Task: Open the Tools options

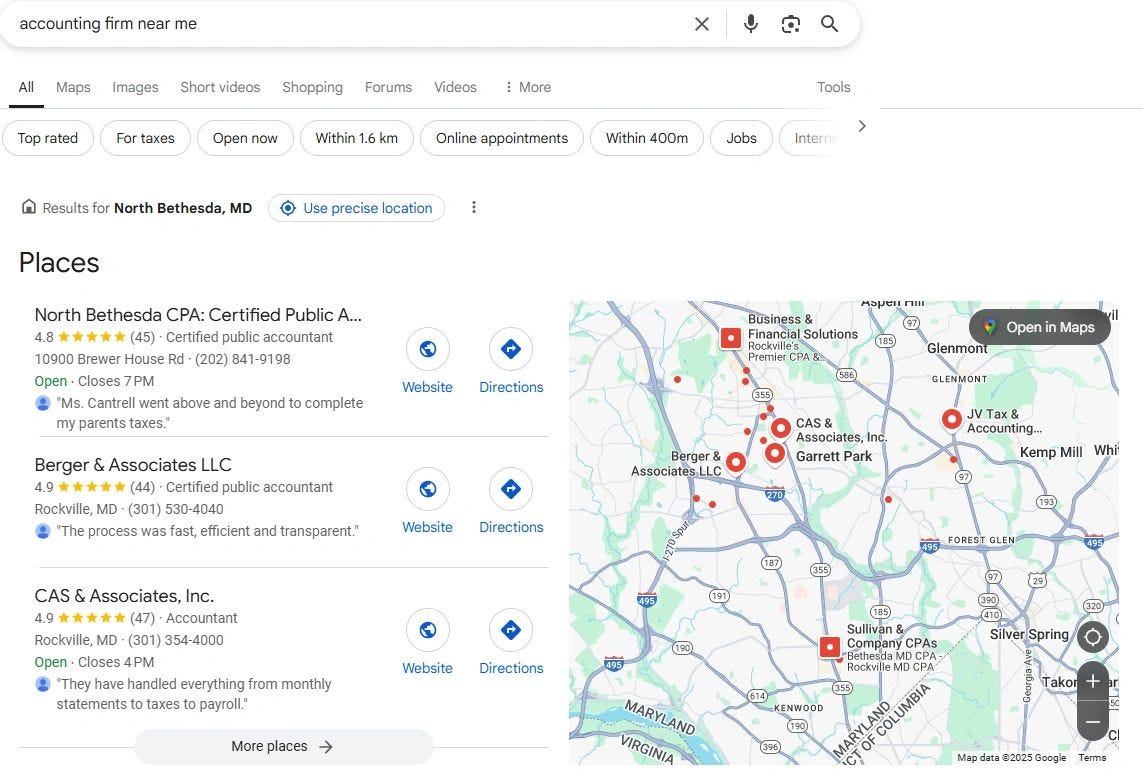Action: click(833, 87)
